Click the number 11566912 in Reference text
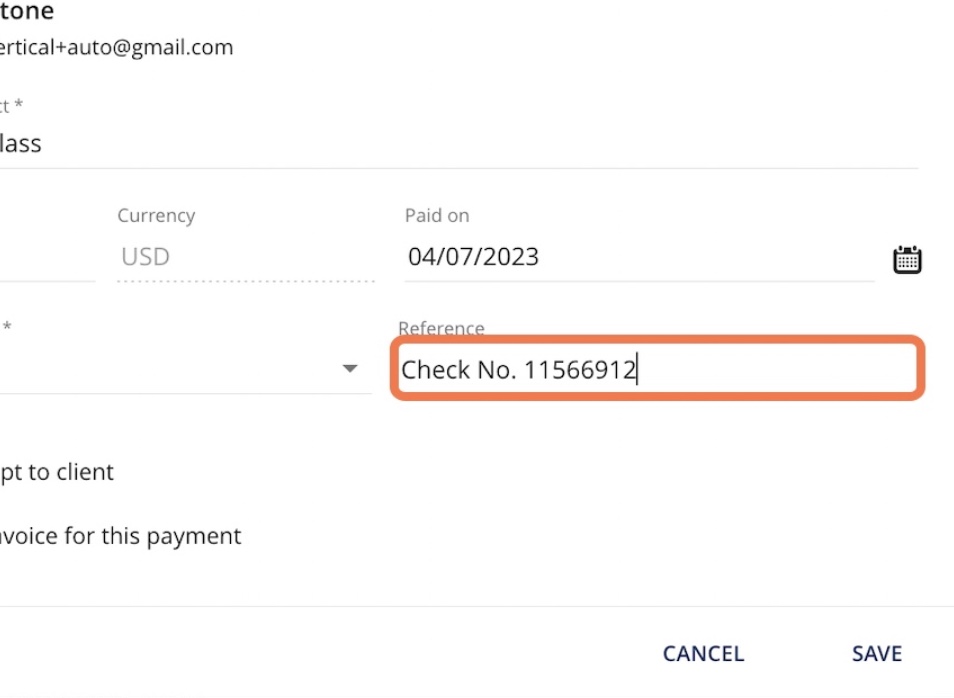 (x=580, y=371)
